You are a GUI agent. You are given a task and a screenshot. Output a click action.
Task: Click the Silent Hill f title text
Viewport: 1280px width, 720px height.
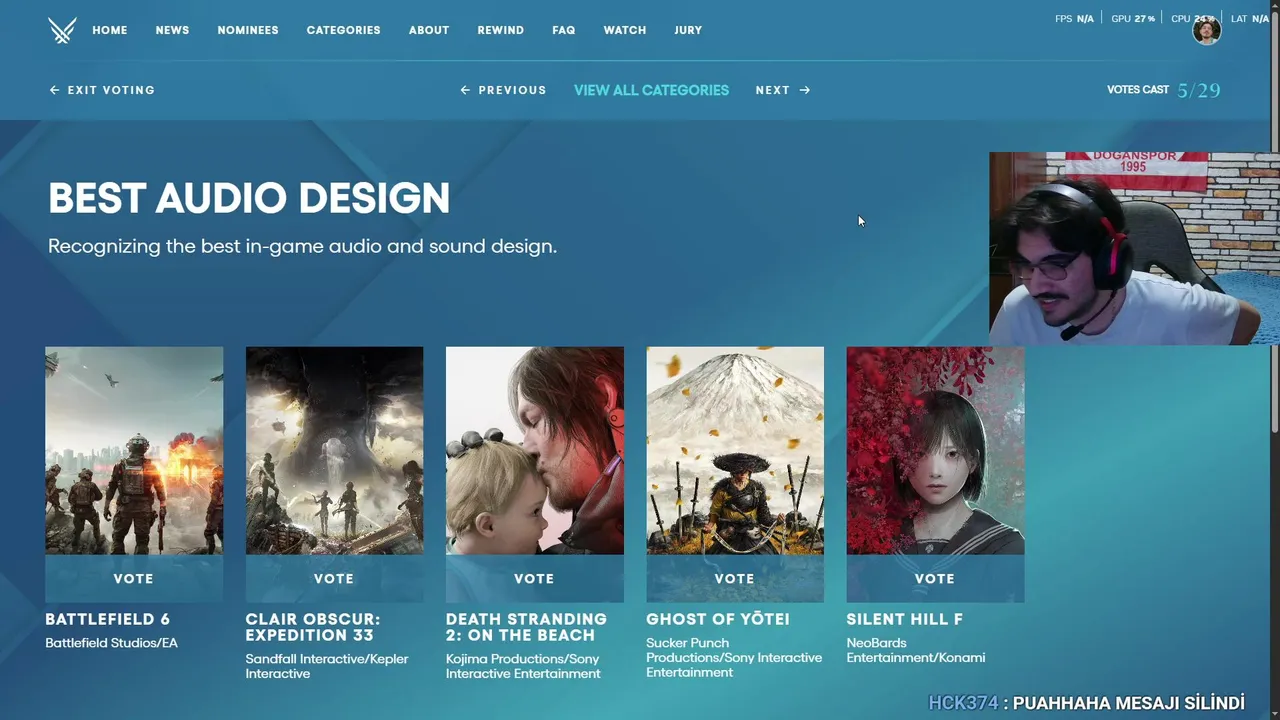click(x=905, y=619)
